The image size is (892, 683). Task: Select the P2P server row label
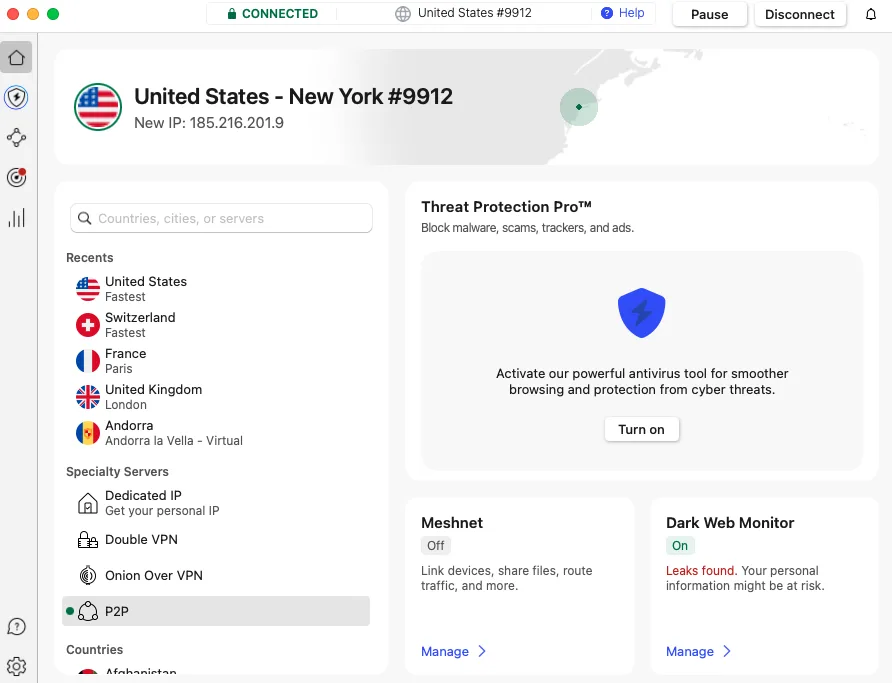pyautogui.click(x=117, y=611)
